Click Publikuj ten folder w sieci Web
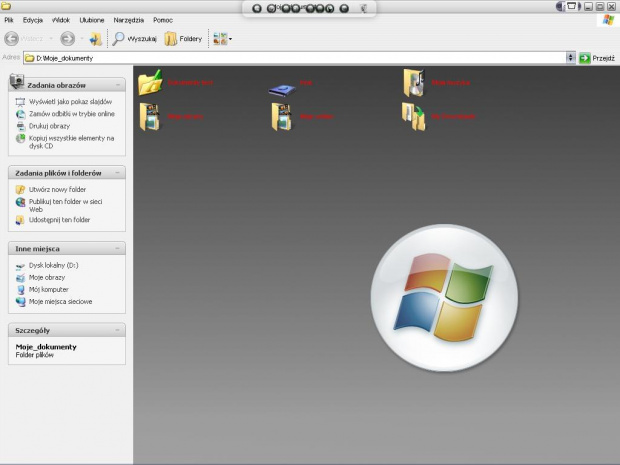 pos(66,205)
